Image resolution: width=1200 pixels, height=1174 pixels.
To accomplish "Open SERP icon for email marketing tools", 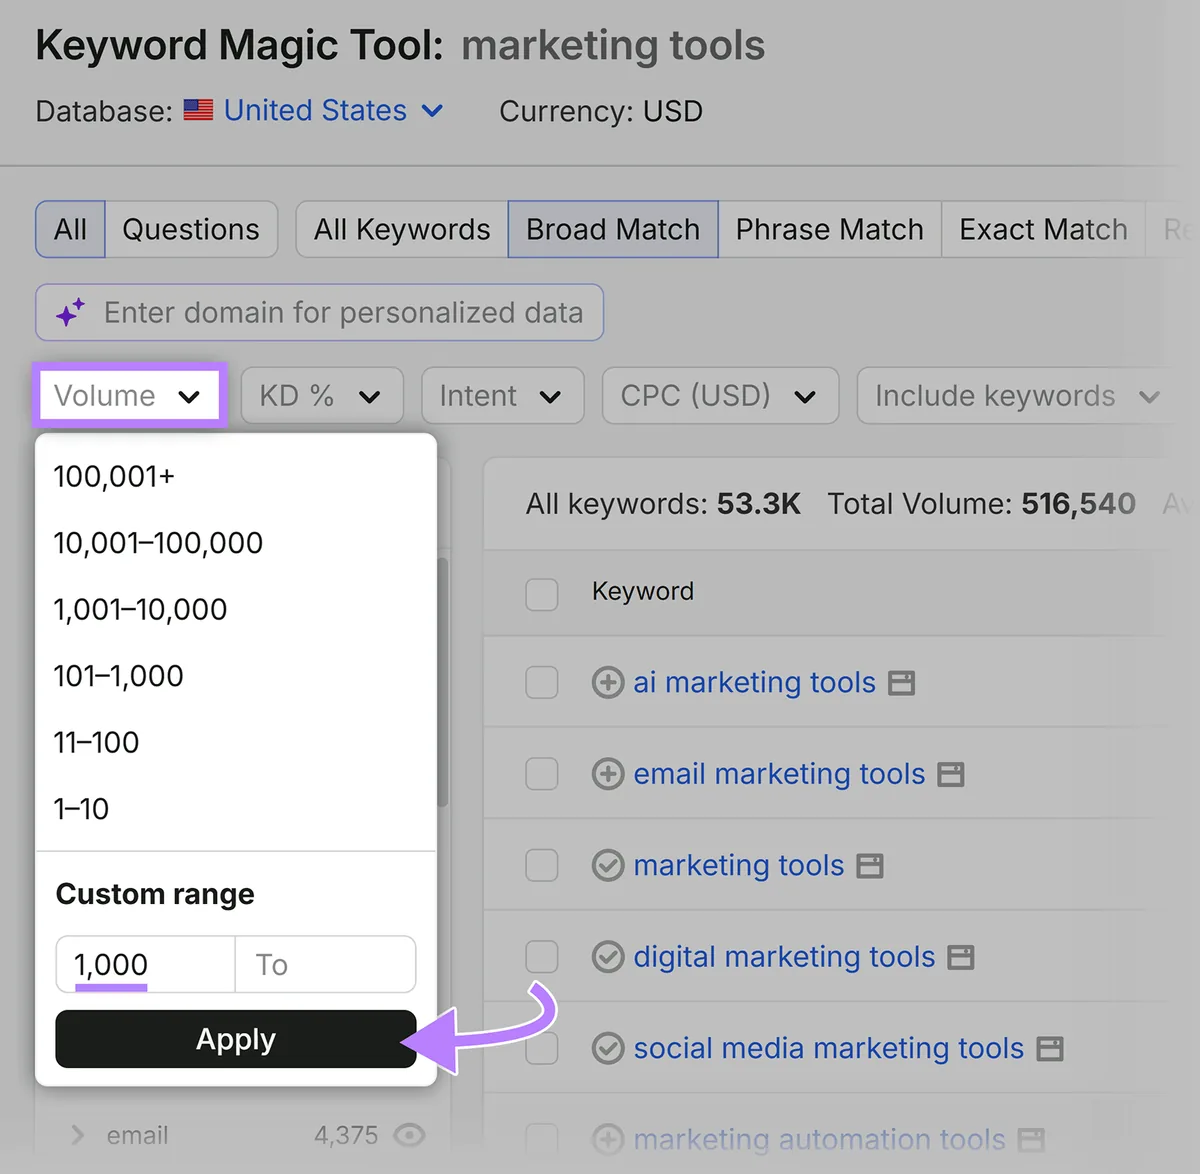I will [x=951, y=775].
